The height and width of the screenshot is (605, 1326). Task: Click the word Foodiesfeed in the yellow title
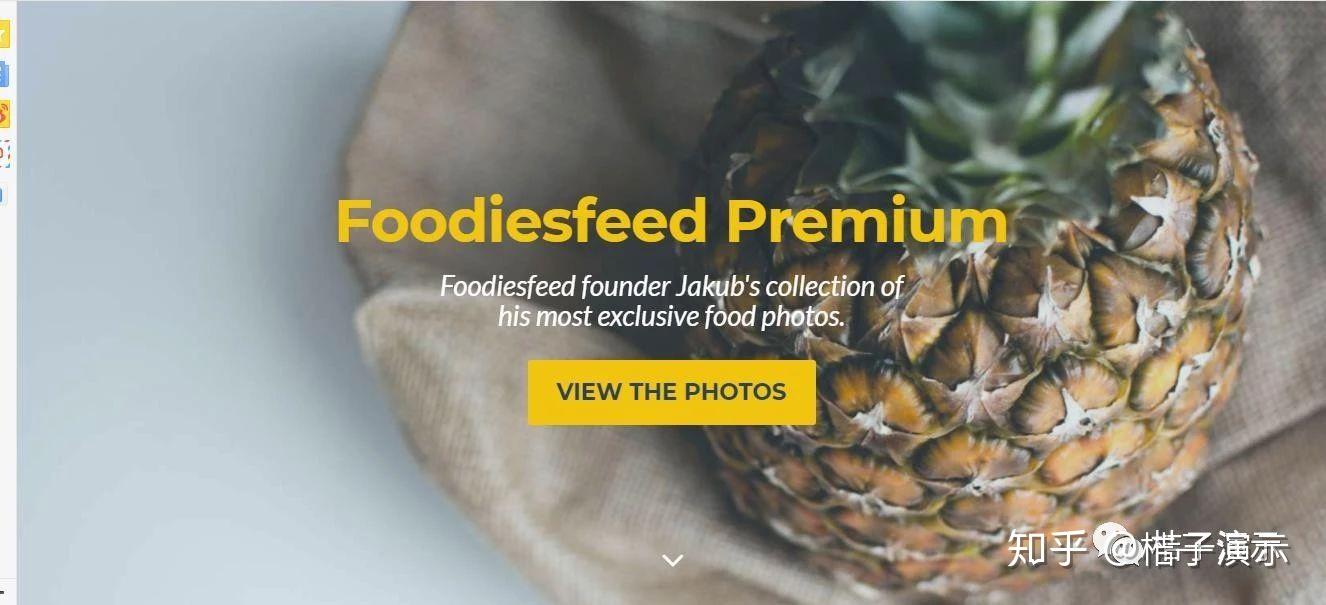[522, 221]
